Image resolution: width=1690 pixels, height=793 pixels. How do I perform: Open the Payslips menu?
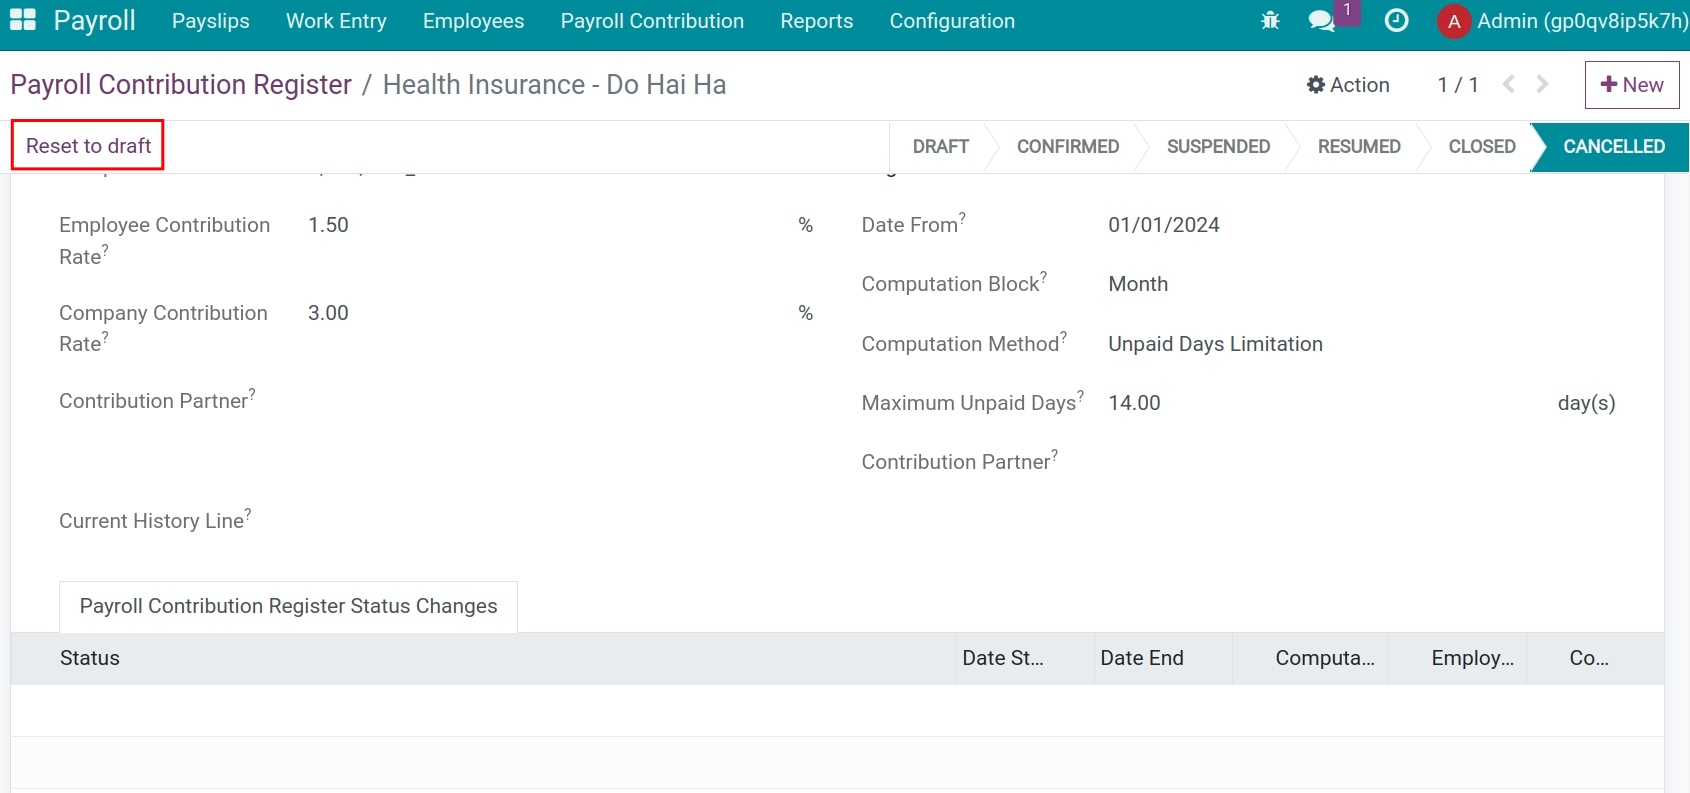coord(211,21)
